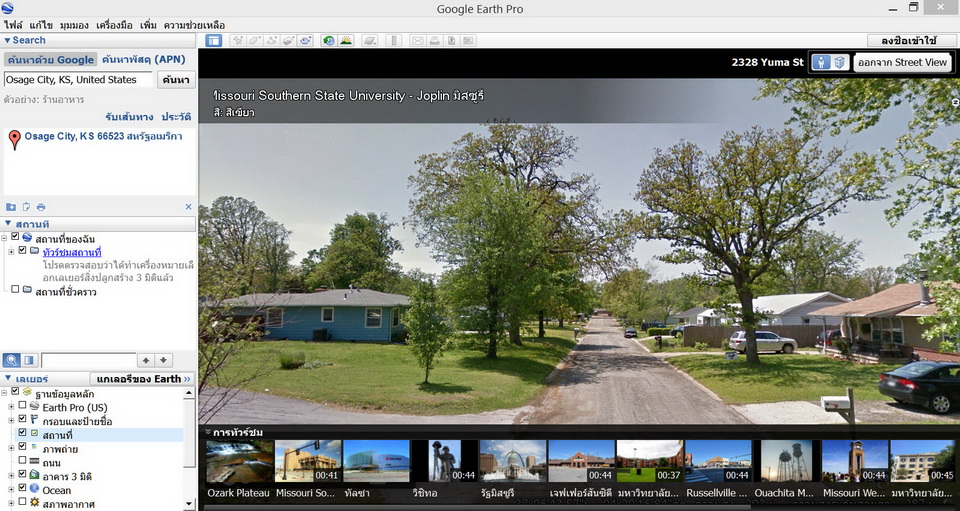Uncheck สถานที่ของฉัน checkbox
Image resolution: width=960 pixels, height=511 pixels.
click(15, 237)
